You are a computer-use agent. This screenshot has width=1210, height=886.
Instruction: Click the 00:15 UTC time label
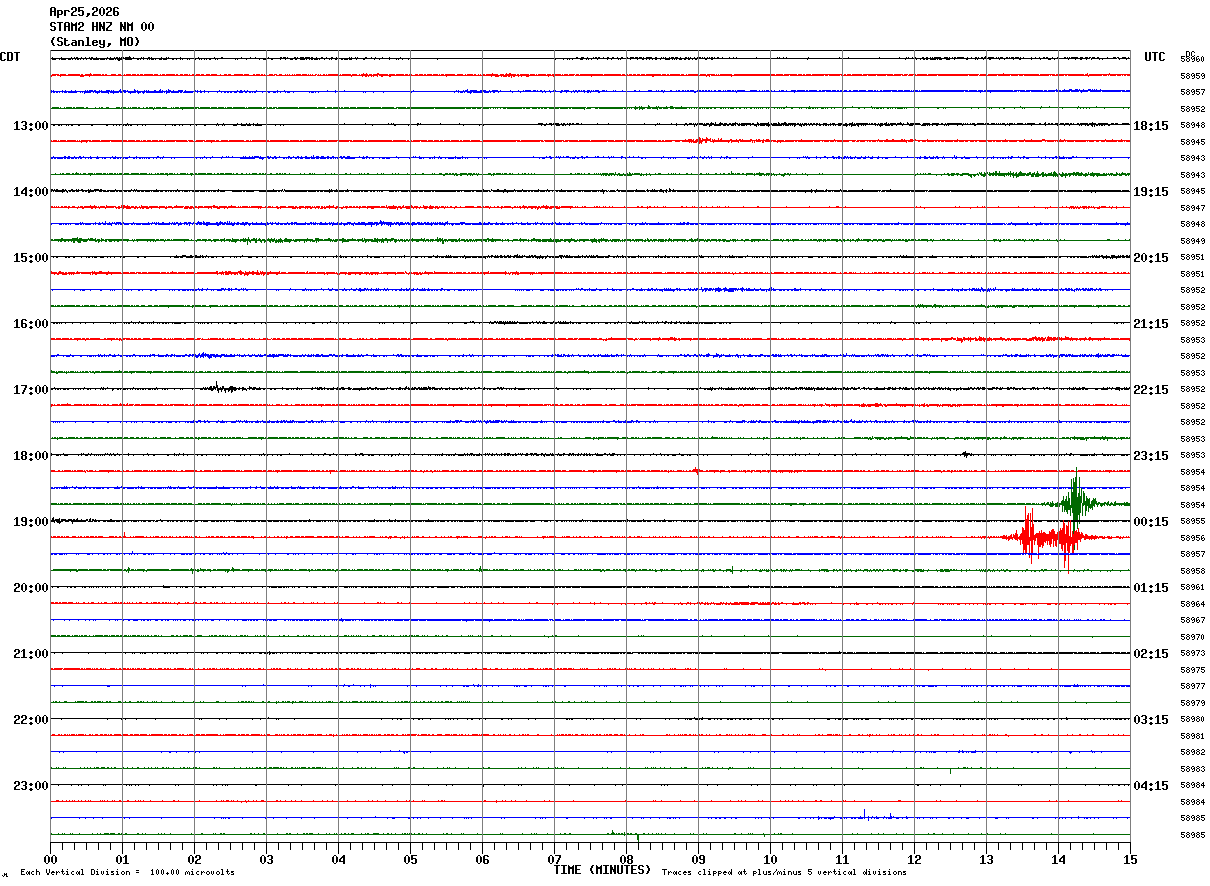(x=1151, y=522)
